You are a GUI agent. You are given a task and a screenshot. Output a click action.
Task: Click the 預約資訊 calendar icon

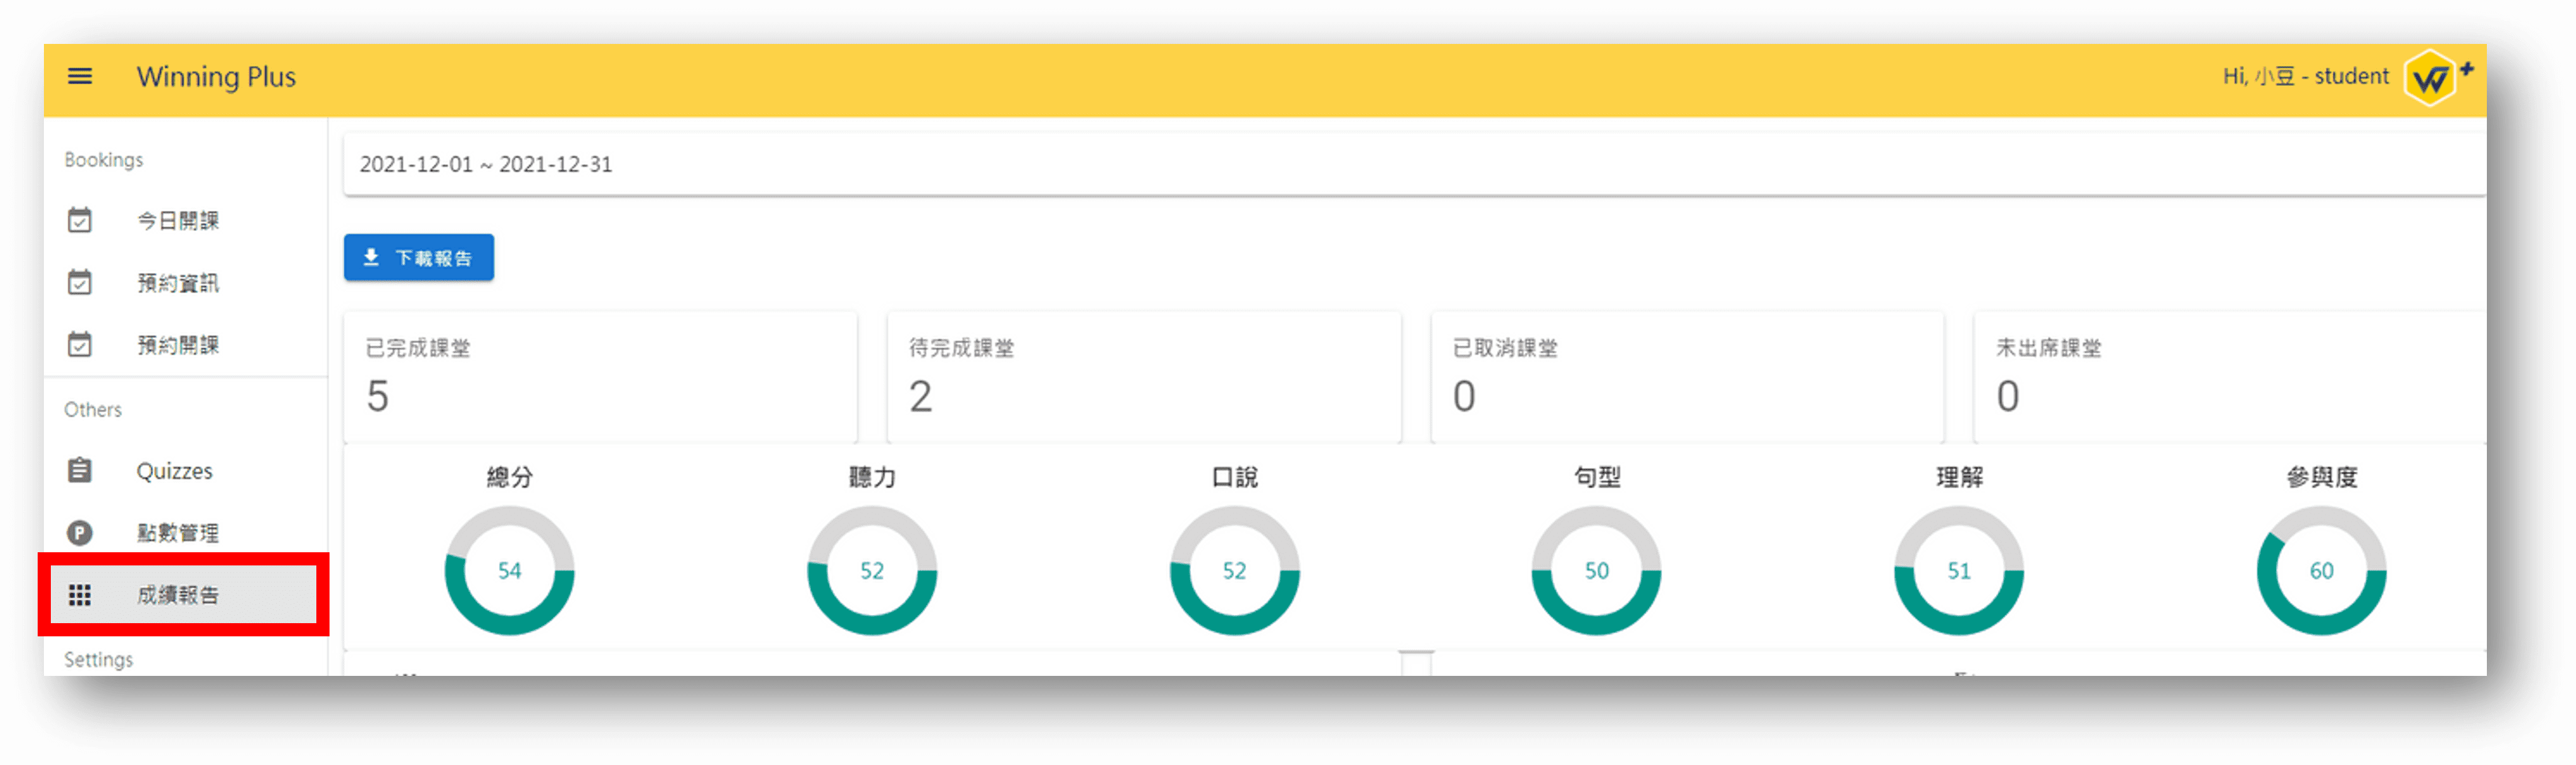(x=80, y=282)
